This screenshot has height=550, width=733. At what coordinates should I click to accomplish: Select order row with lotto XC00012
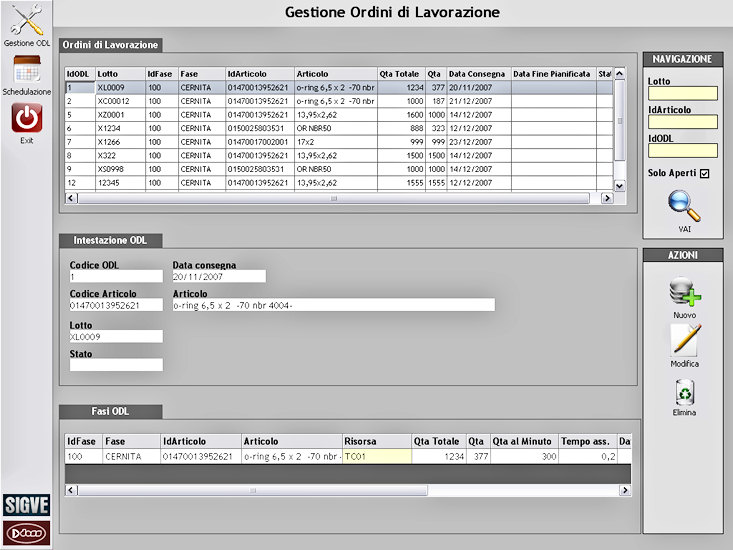pos(119,101)
